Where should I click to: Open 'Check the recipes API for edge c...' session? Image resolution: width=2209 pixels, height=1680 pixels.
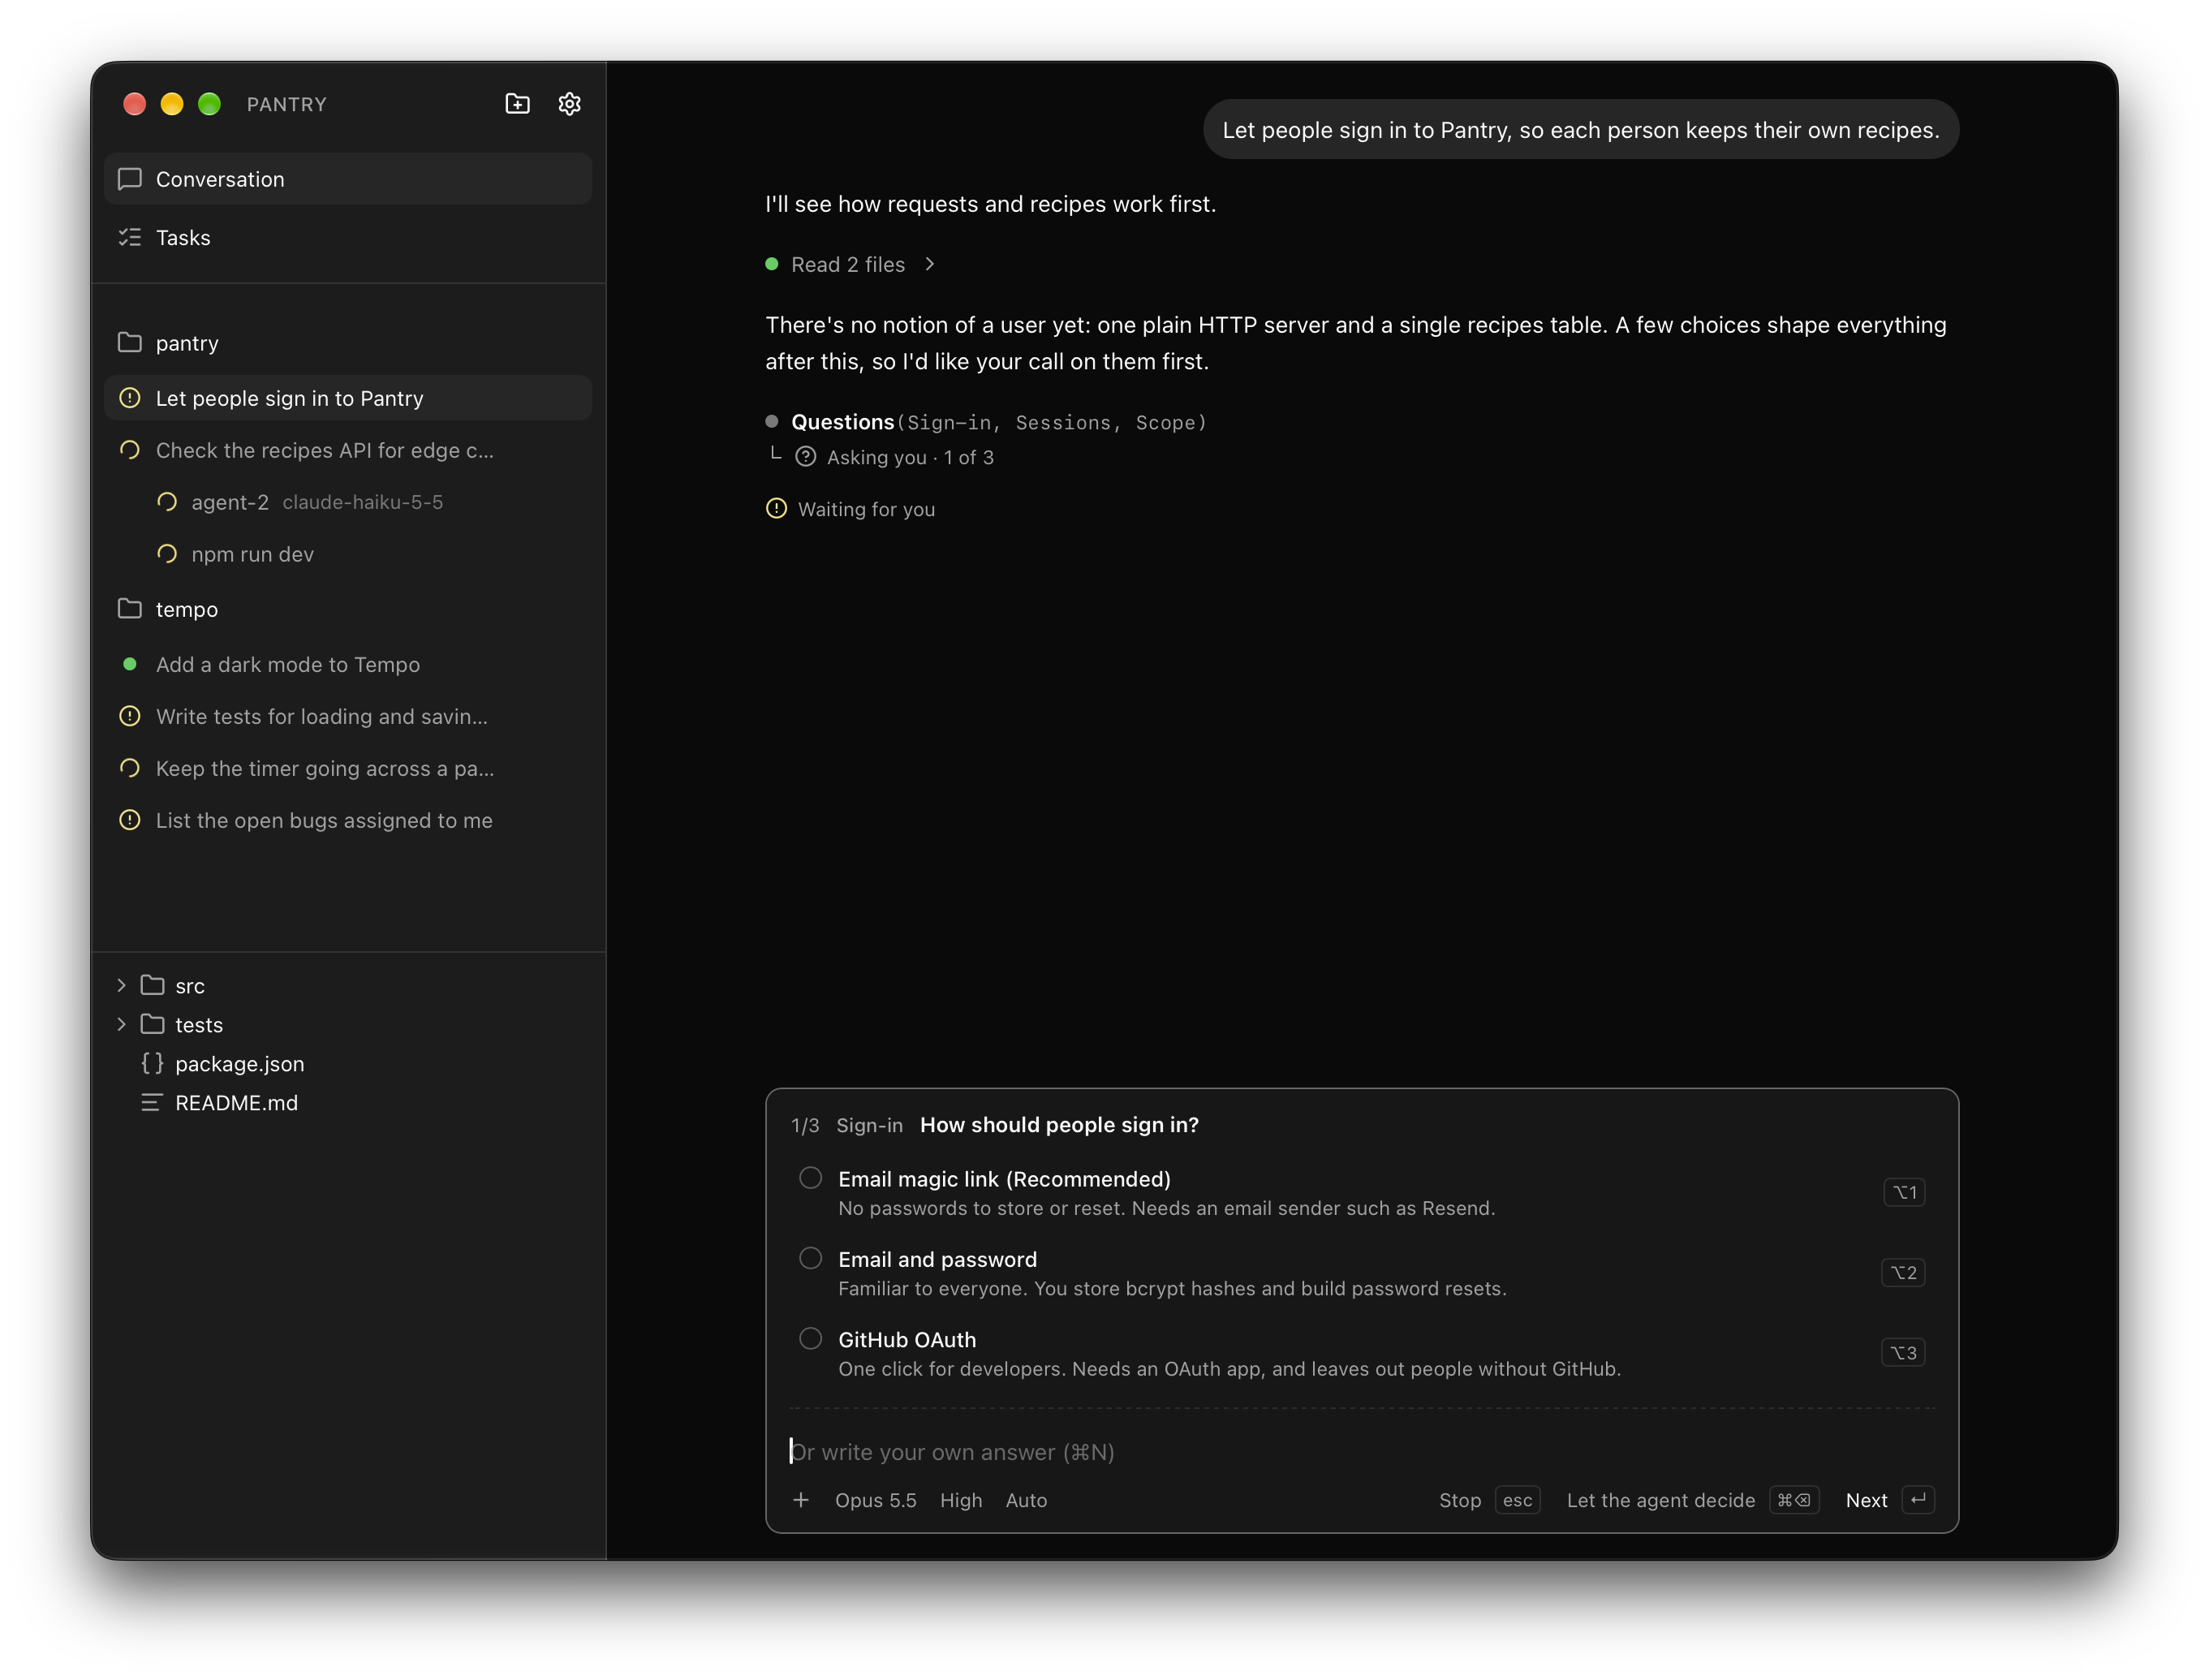point(348,450)
